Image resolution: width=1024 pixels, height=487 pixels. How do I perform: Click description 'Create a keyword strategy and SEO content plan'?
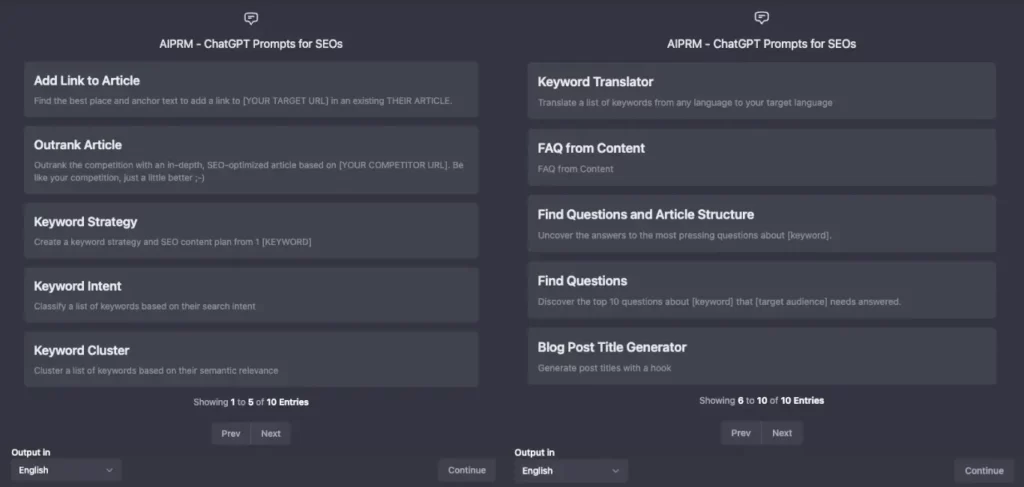point(172,242)
